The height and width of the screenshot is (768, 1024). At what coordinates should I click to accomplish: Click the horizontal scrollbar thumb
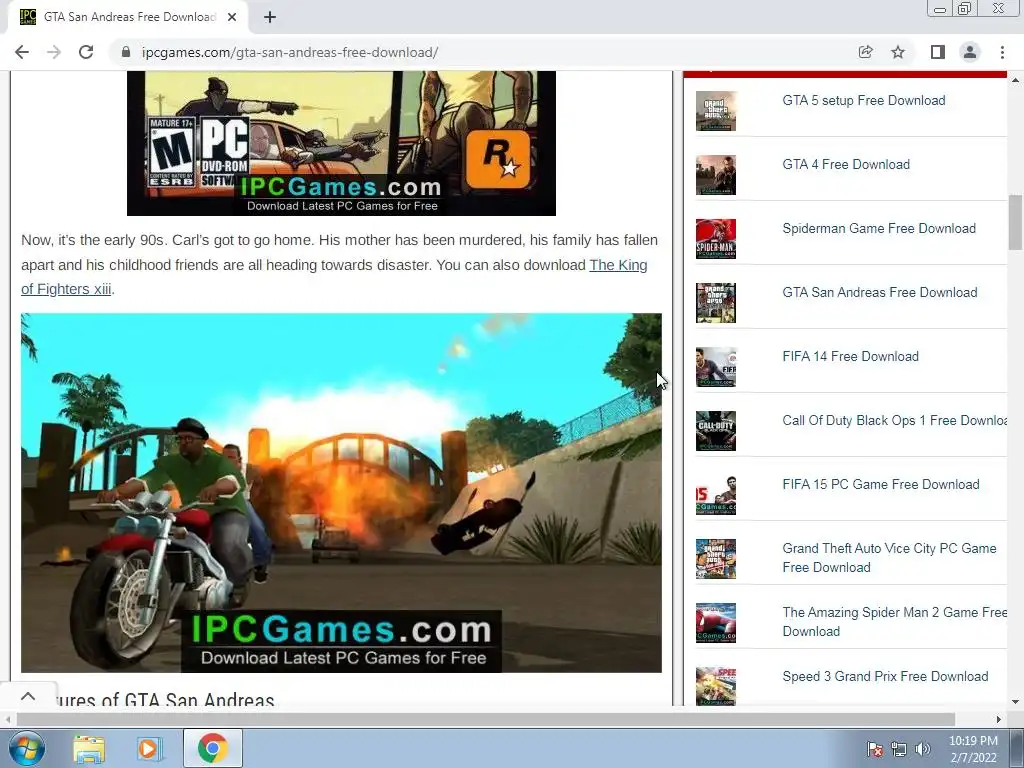486,719
